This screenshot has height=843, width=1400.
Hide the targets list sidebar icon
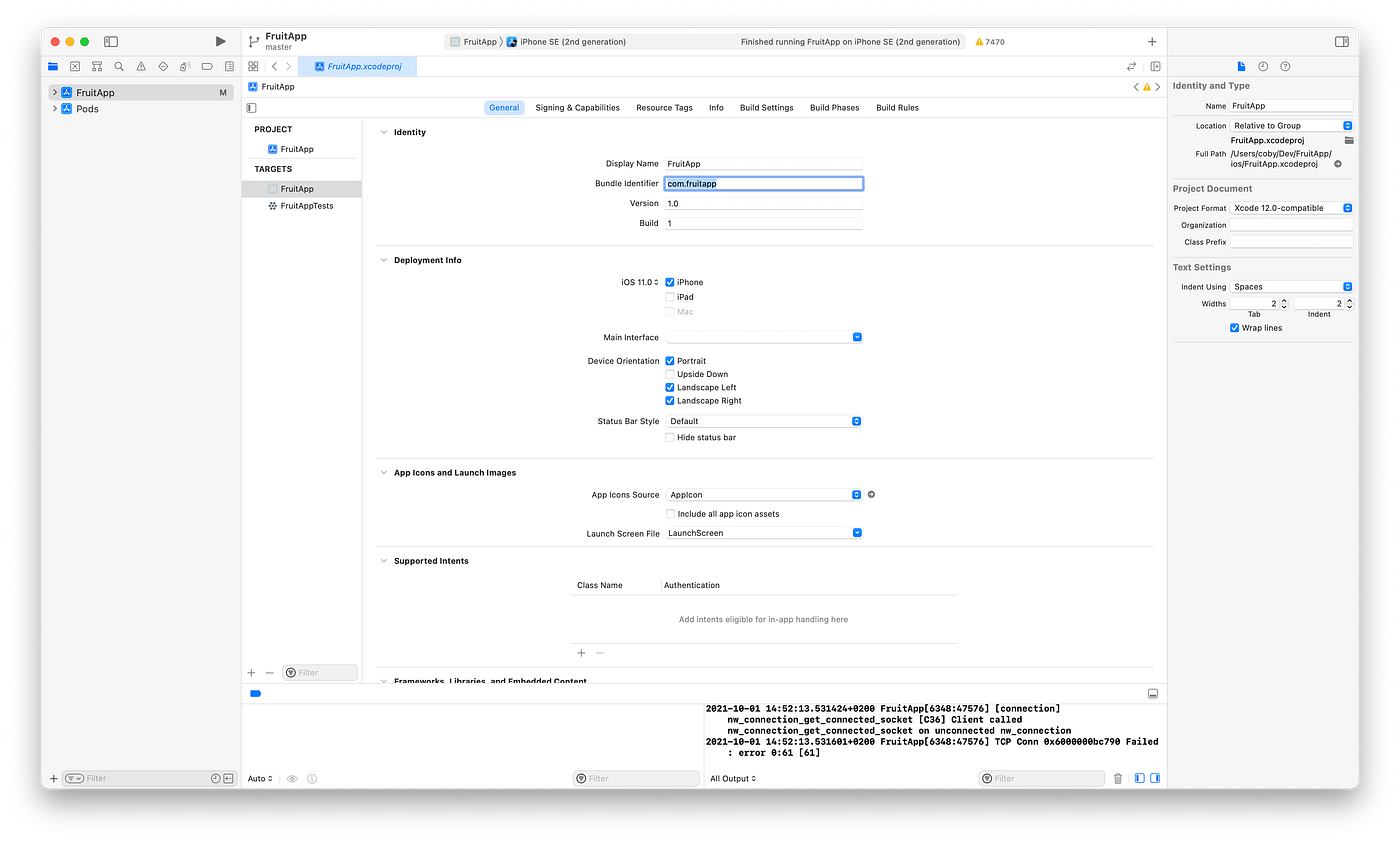click(251, 107)
